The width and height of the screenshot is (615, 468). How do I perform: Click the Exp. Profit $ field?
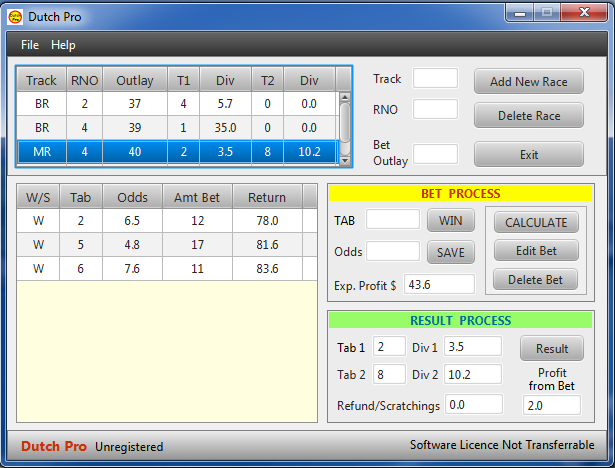coord(439,284)
